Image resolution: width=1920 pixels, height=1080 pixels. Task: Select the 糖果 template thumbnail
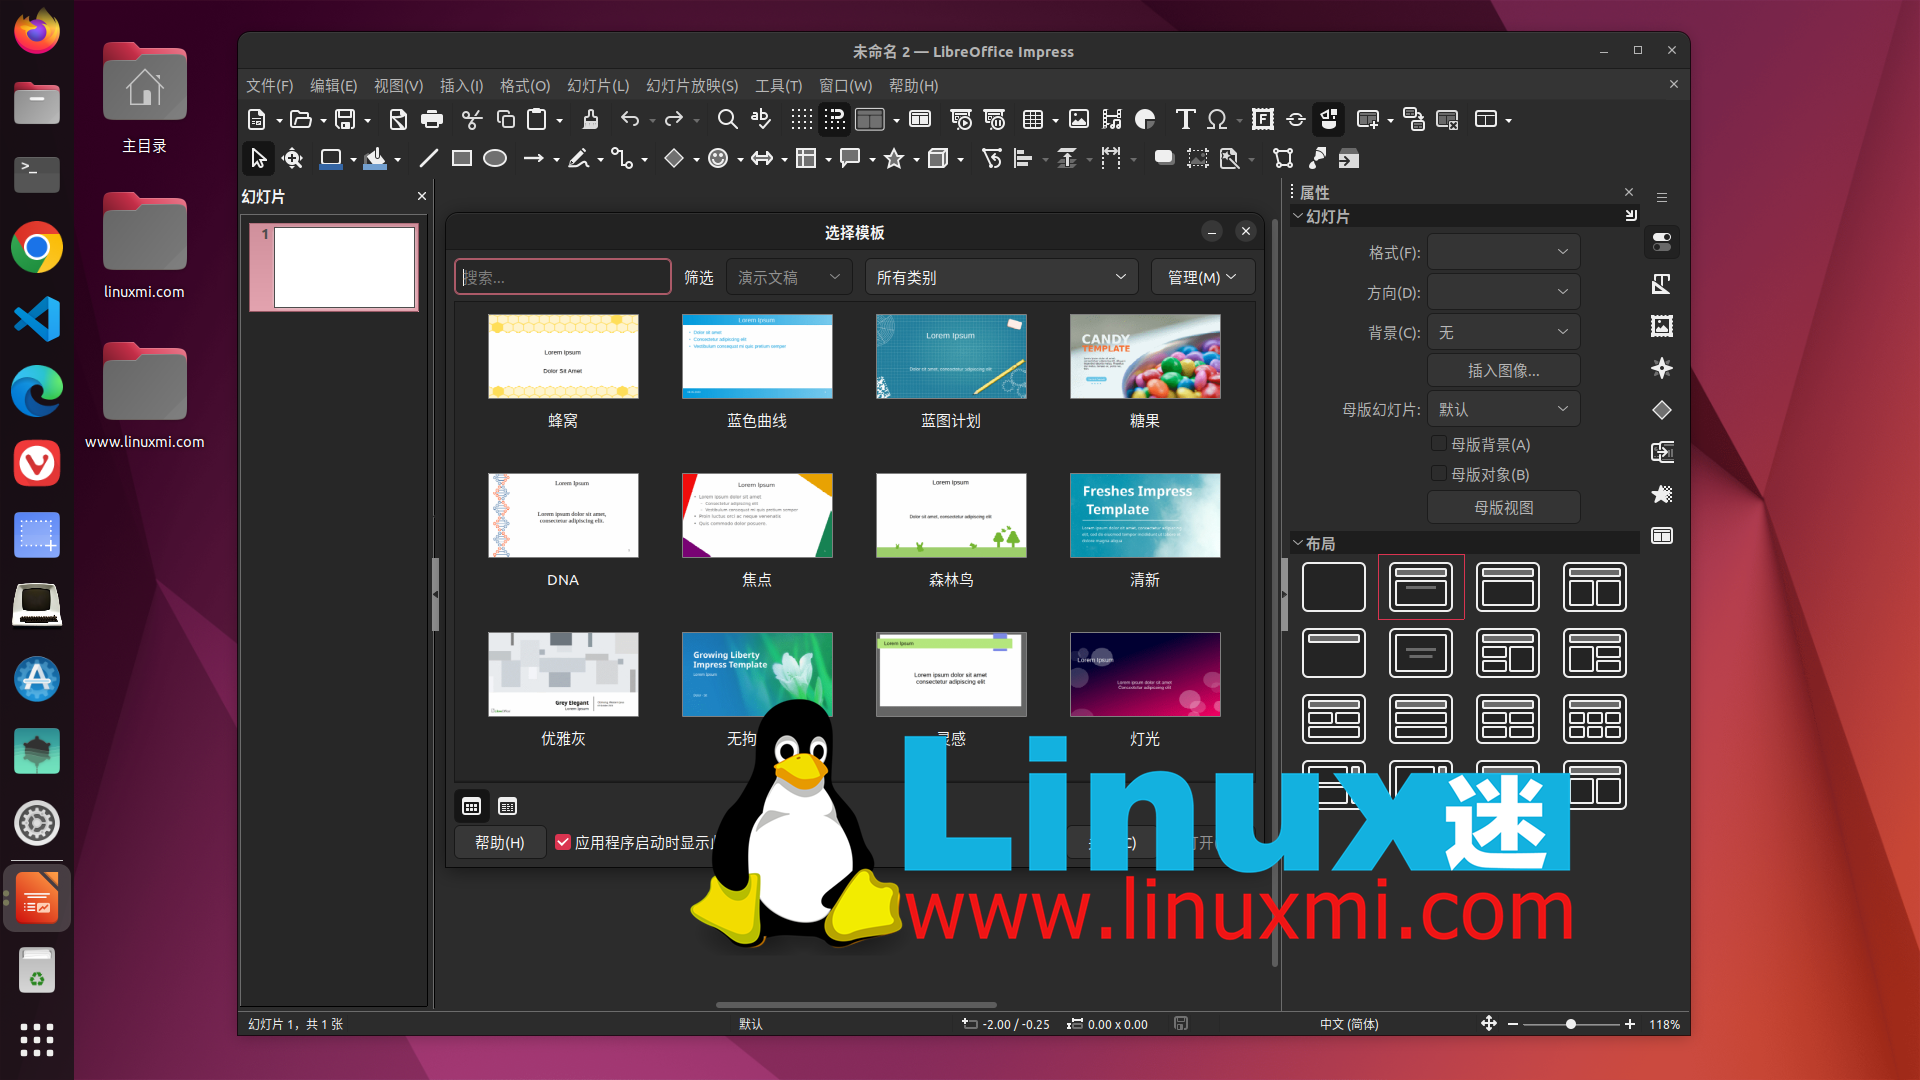[x=1145, y=357]
